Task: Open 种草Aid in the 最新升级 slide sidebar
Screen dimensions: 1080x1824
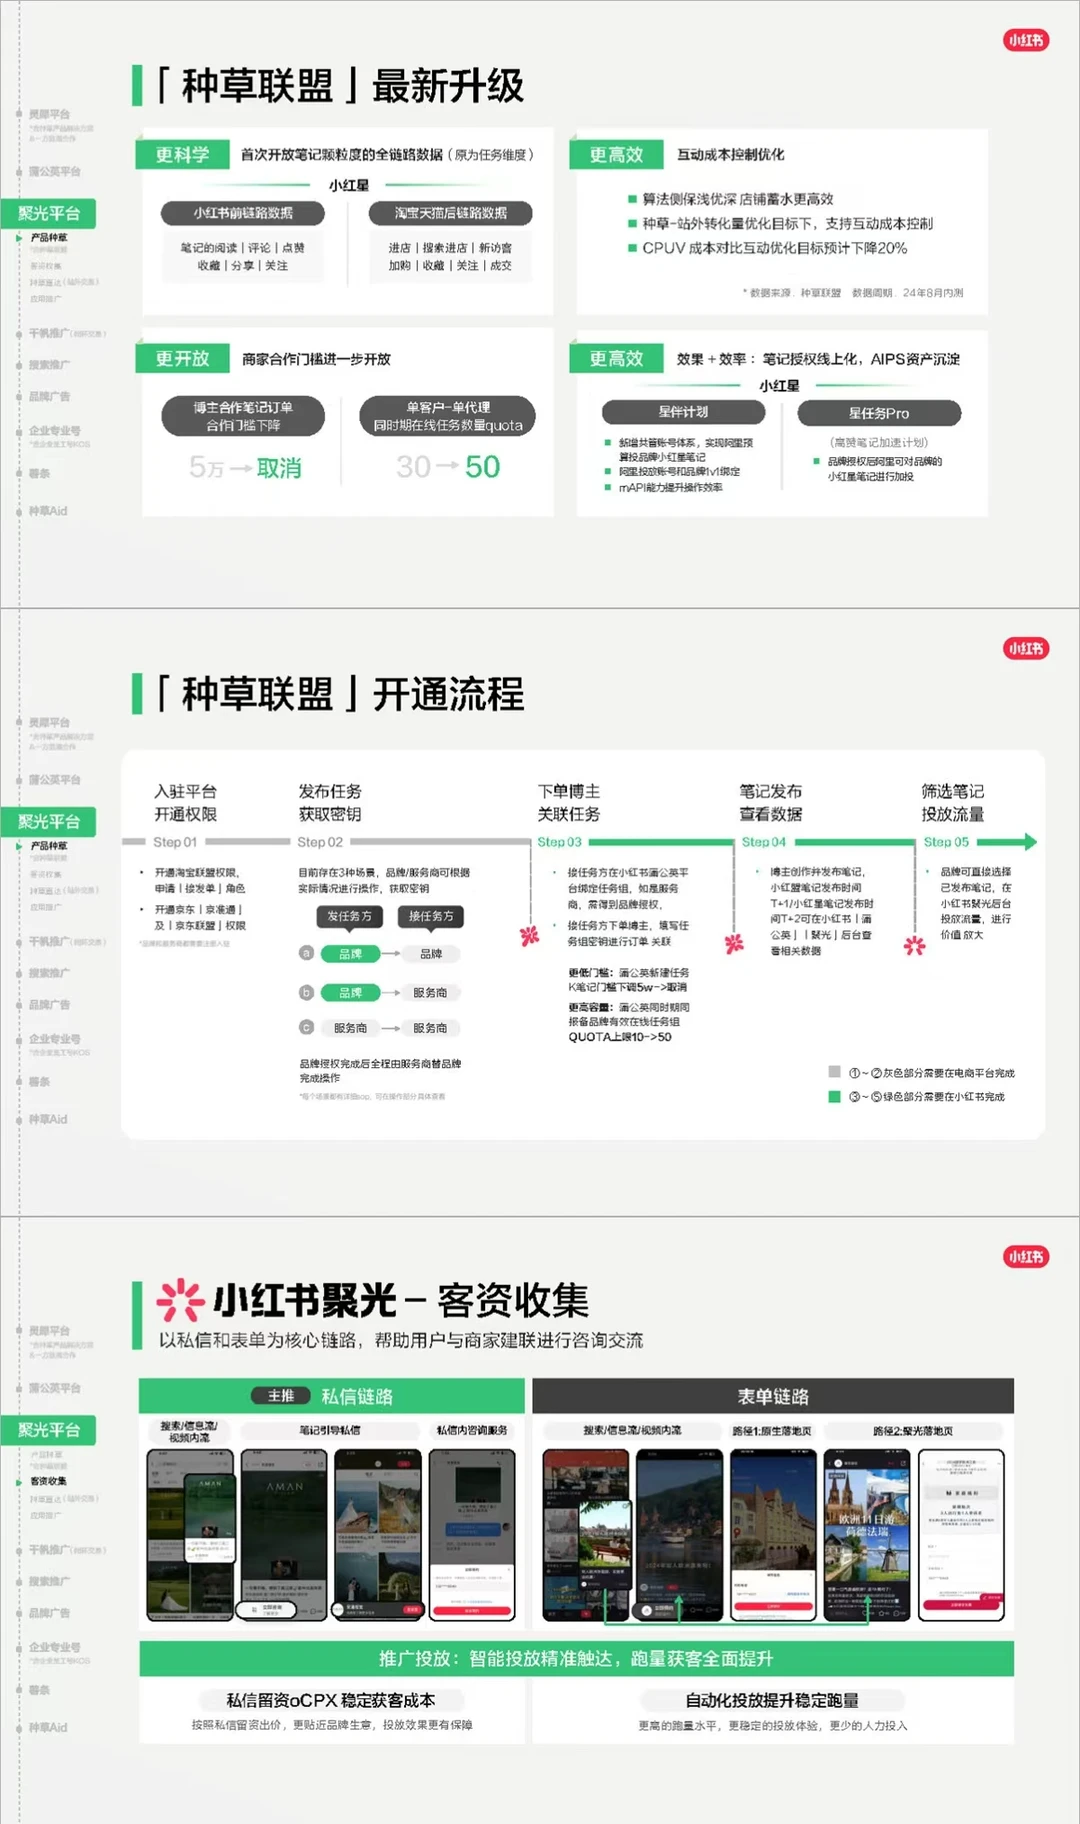Action: [47, 510]
